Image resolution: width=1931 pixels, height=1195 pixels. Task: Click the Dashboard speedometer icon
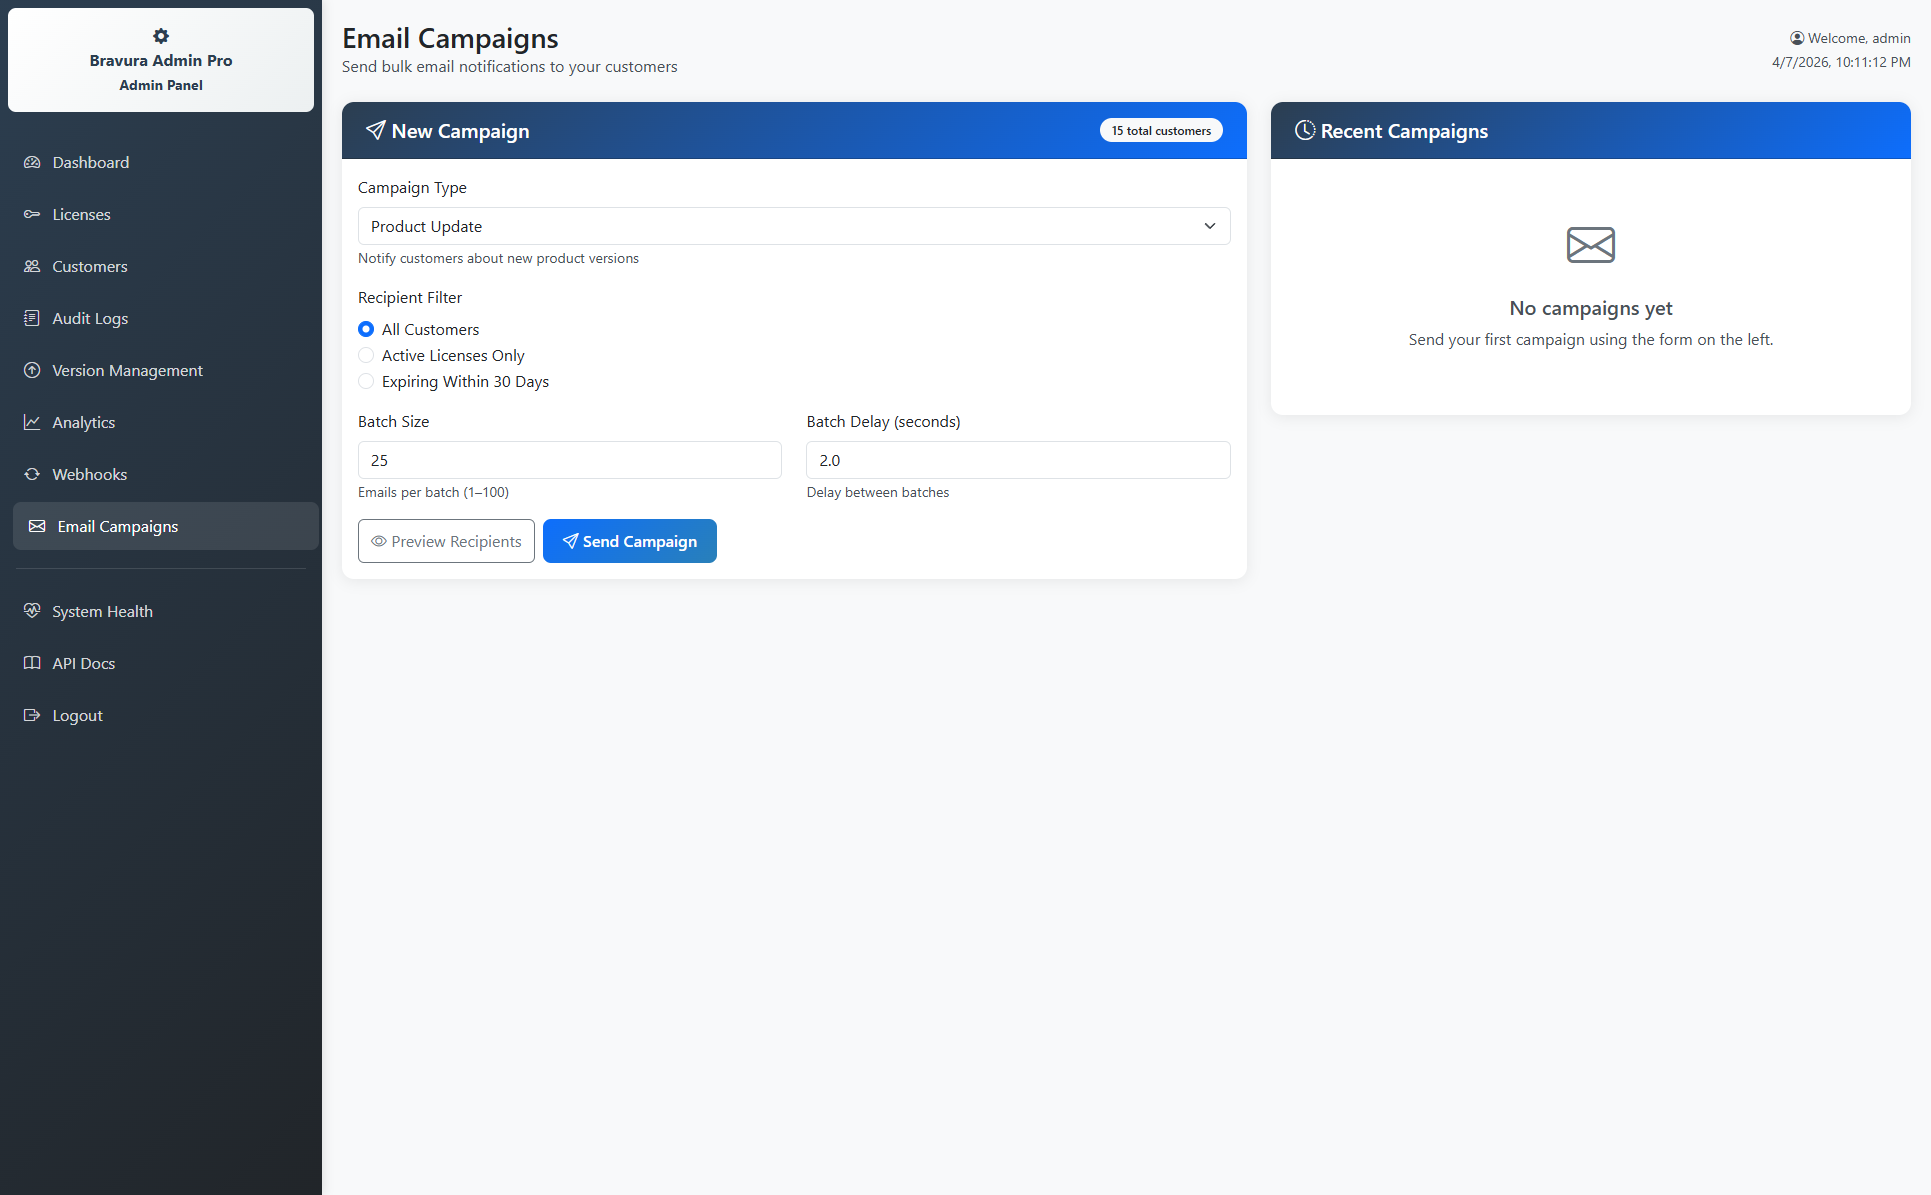[32, 162]
